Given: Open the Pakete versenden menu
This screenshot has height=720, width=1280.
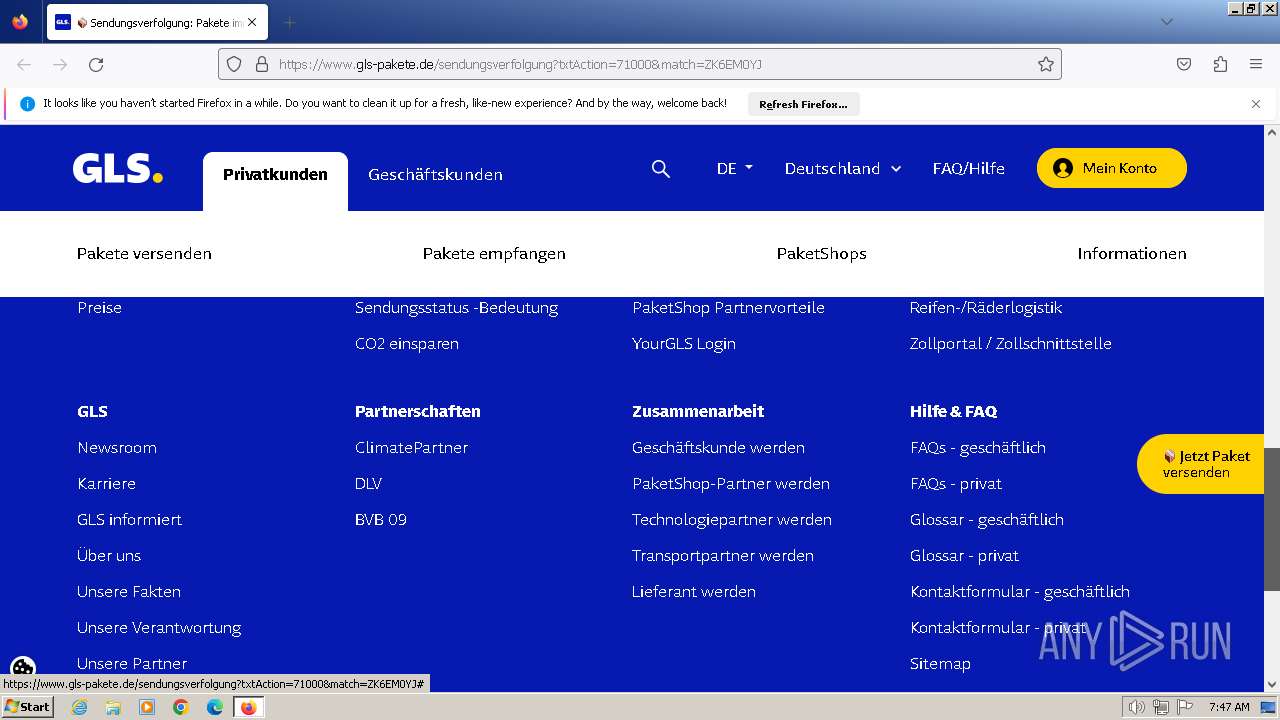Looking at the screenshot, I should click(144, 254).
